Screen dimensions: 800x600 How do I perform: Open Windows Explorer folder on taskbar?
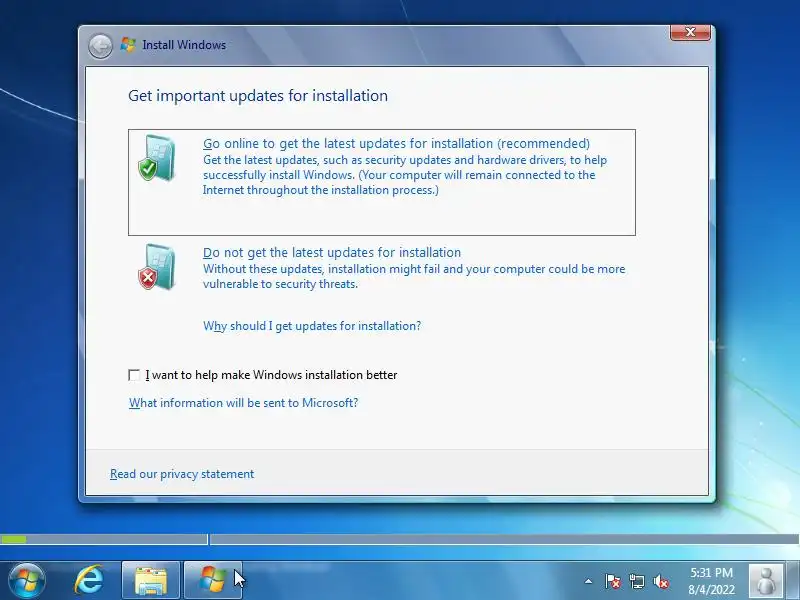click(151, 580)
